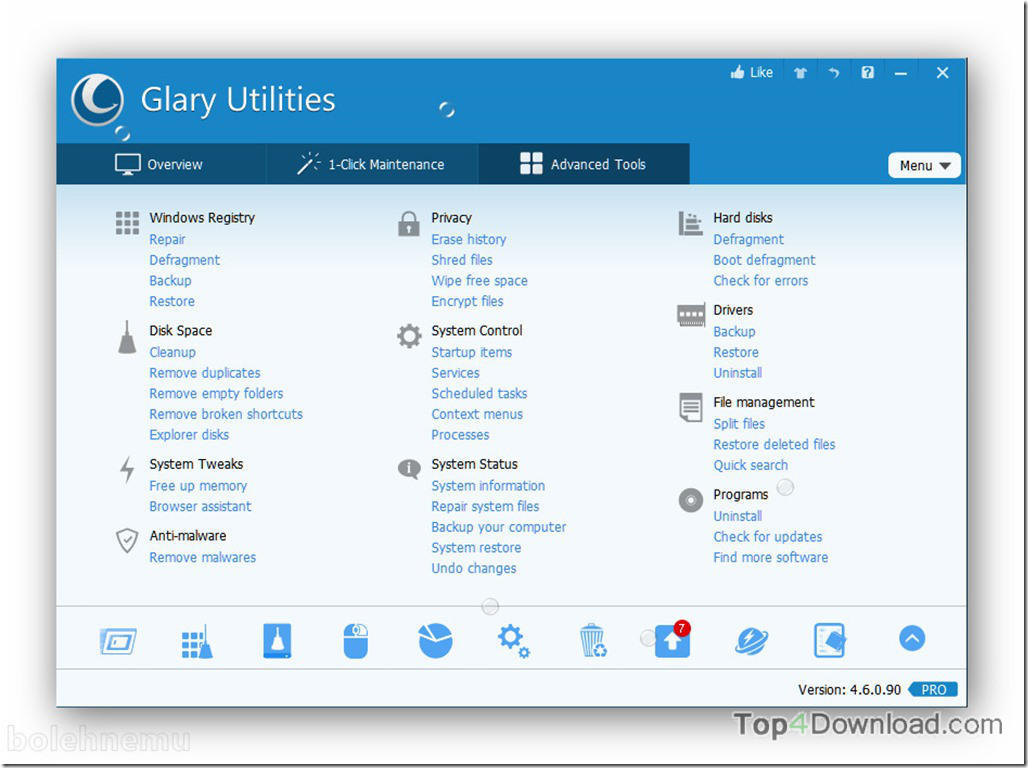Collapse the dock with the up chevron

912,638
